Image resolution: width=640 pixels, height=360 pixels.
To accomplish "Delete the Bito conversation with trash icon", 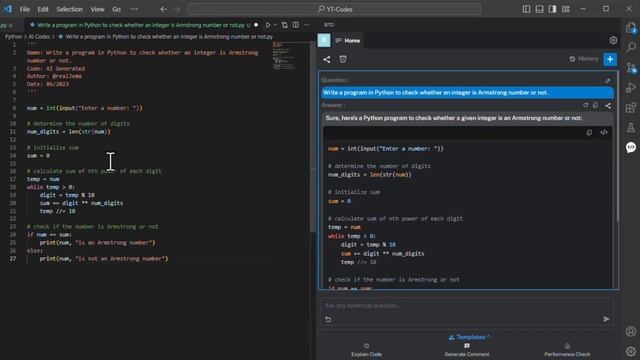I will (x=343, y=60).
